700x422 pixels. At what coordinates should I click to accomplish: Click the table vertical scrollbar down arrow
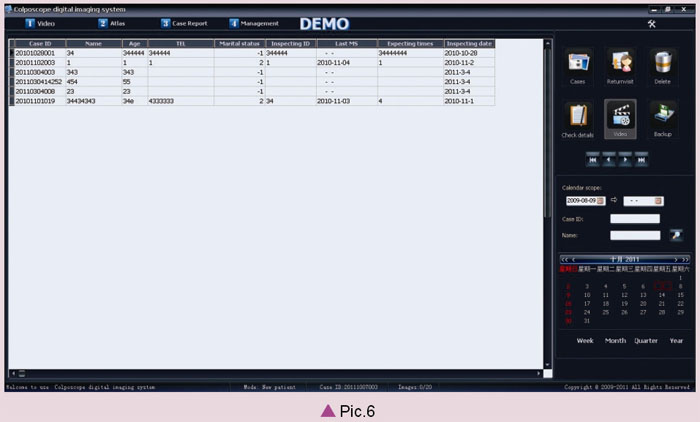pos(547,365)
